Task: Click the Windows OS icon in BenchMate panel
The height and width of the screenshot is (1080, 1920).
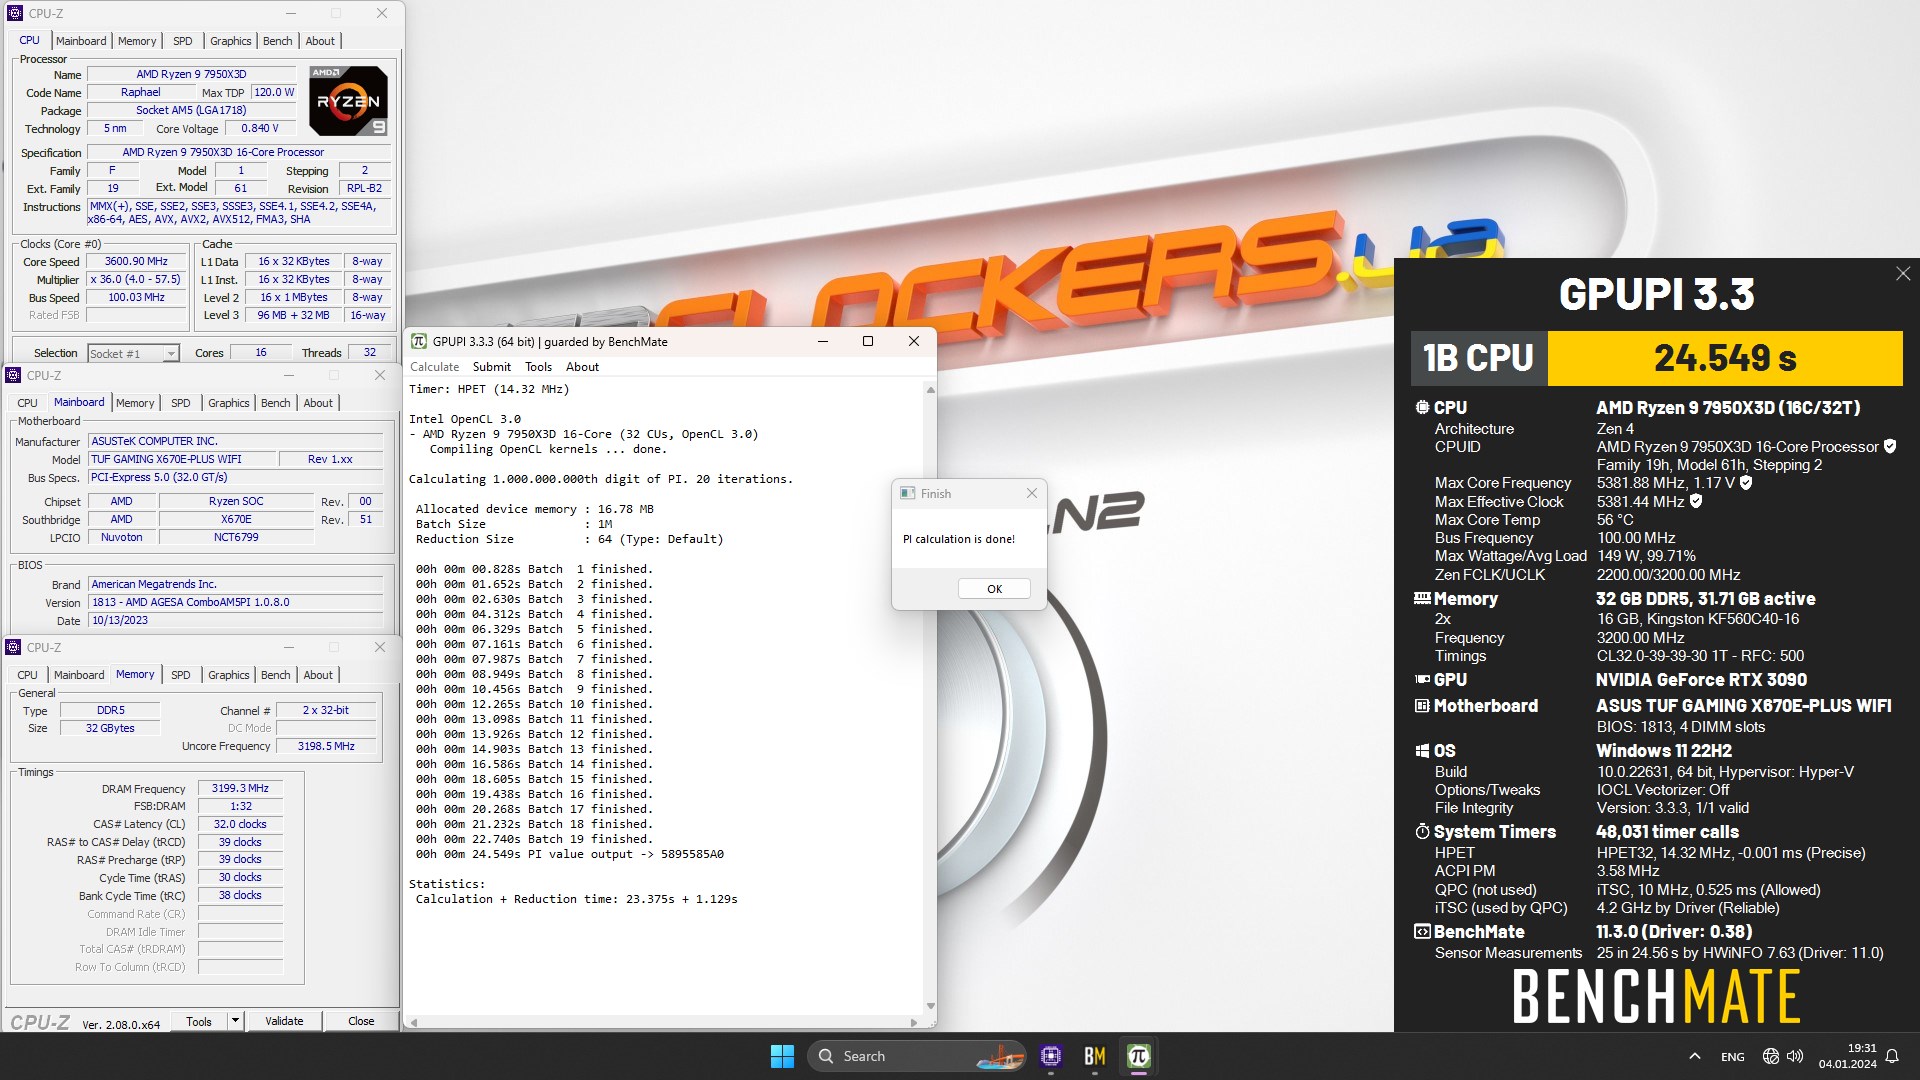Action: (x=1422, y=751)
